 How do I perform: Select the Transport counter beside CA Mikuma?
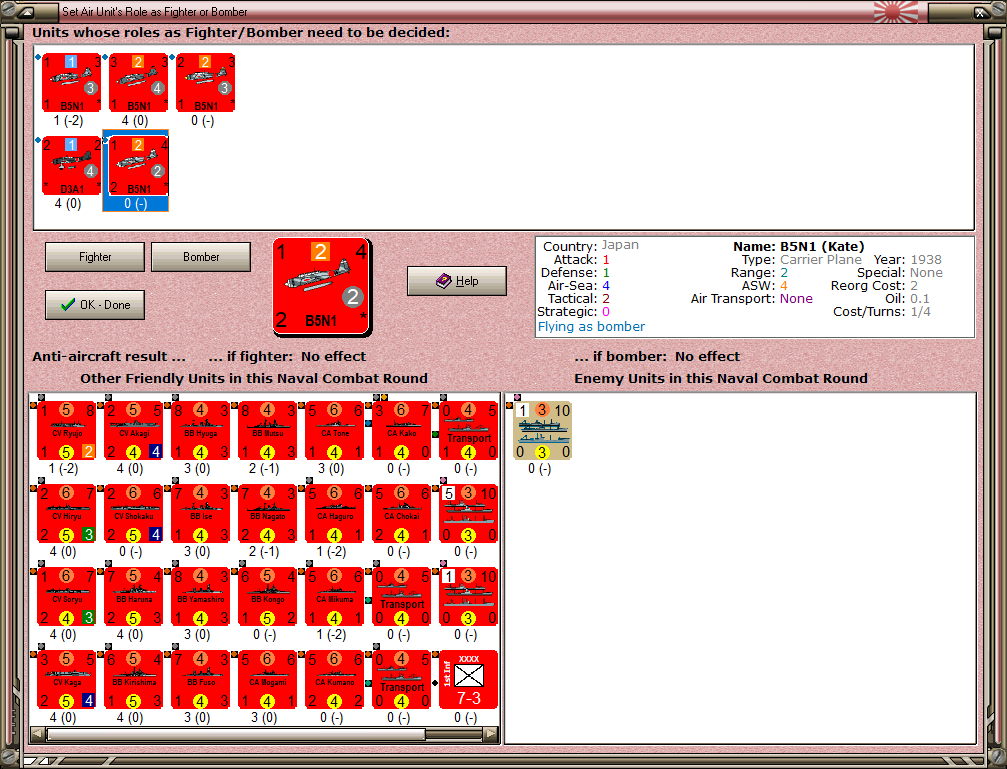[401, 596]
